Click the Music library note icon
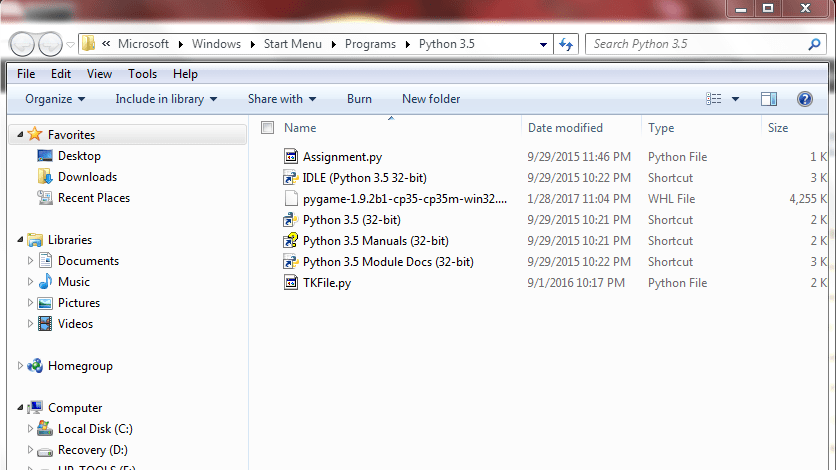 [45, 281]
